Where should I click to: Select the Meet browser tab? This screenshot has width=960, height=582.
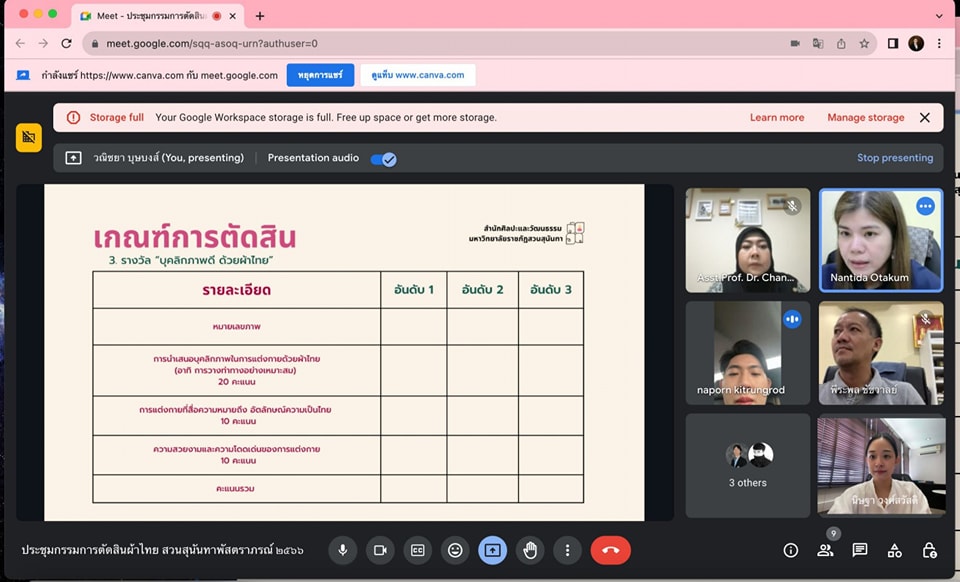150,16
